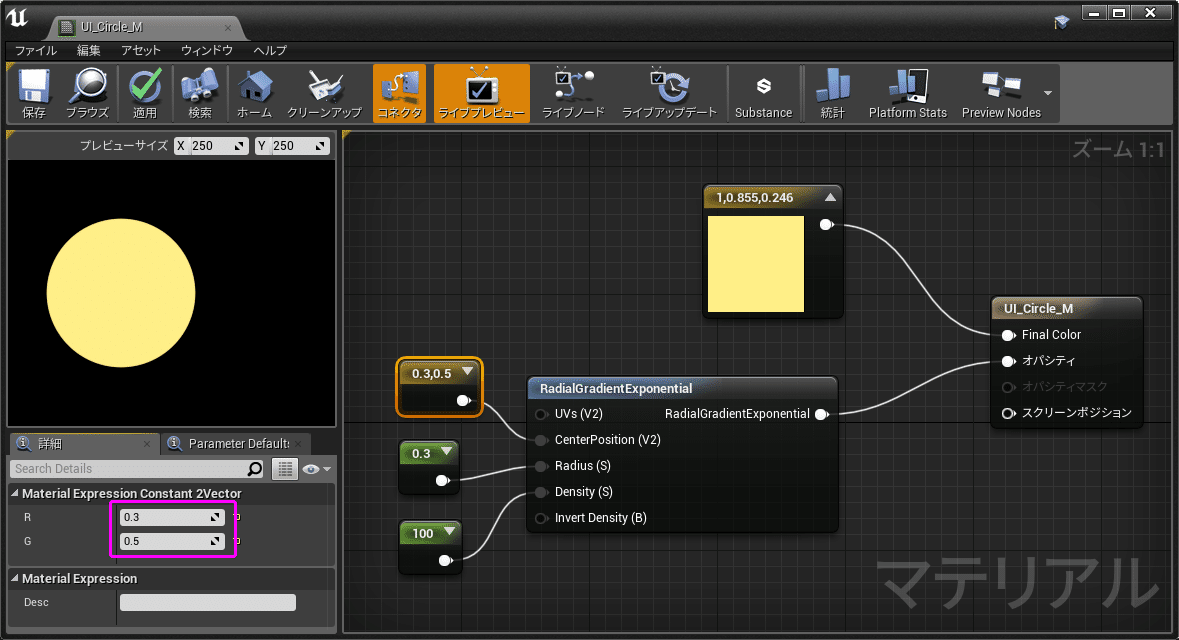The image size is (1179, 640).
Task: Select the UI_Circle_M result node title
Action: coord(1038,309)
